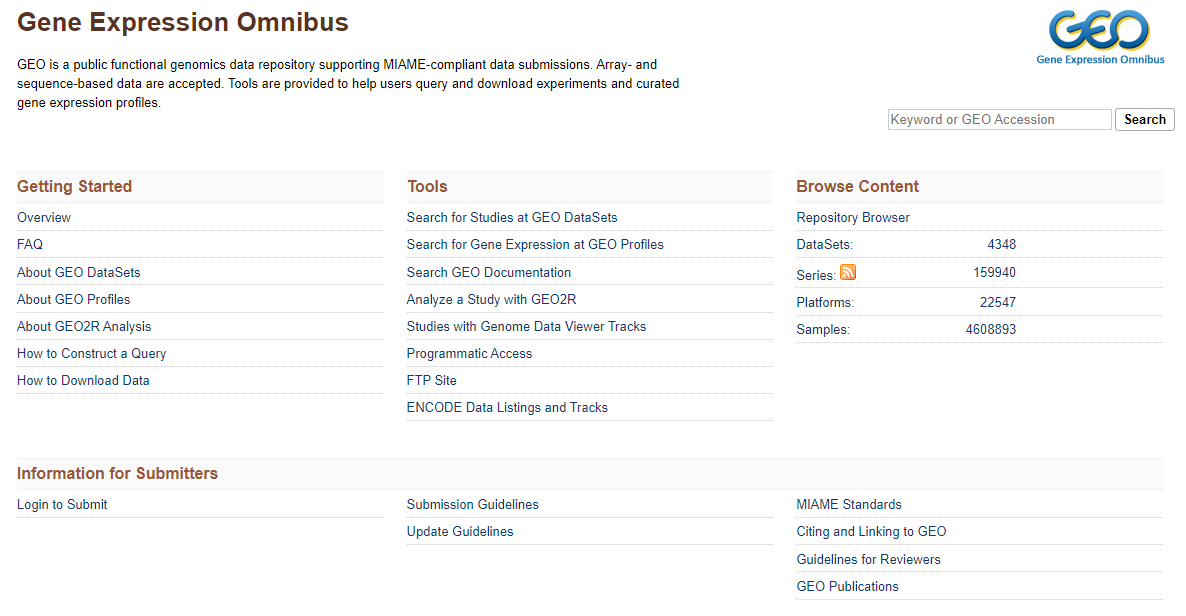Viewport: 1186px width, 616px height.
Task: Open the Series browse link
Action: (x=815, y=275)
